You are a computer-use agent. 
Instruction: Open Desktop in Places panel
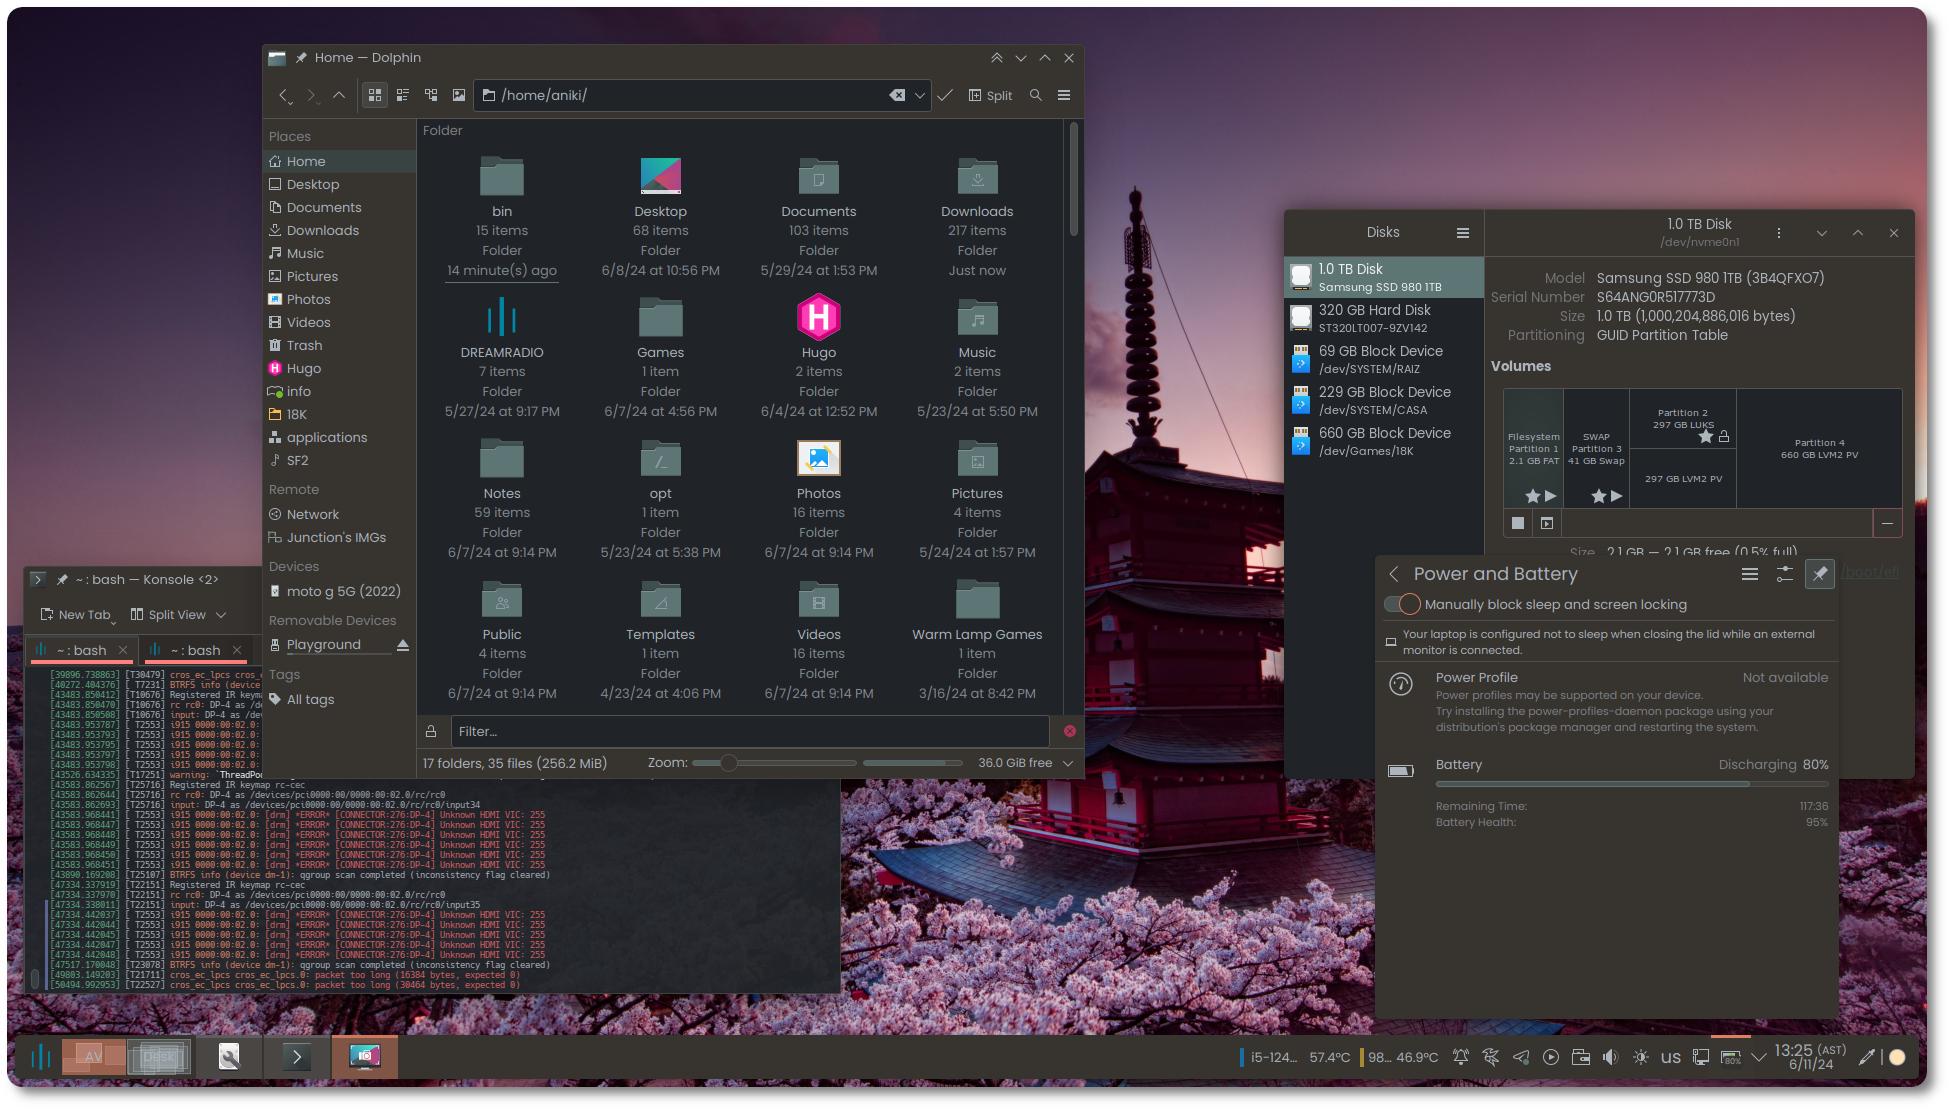(x=339, y=184)
